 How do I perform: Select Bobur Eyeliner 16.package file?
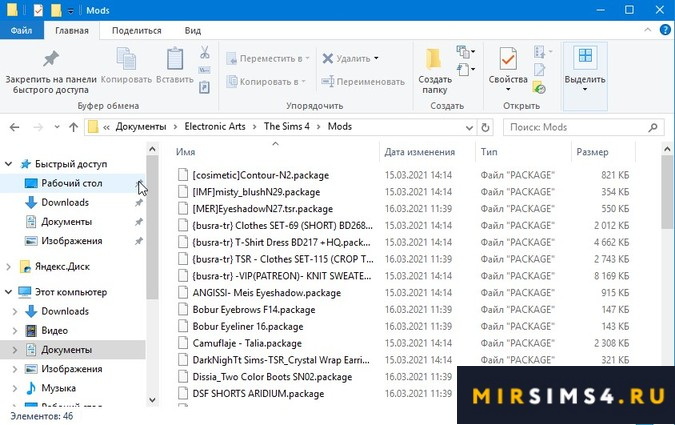tap(248, 326)
